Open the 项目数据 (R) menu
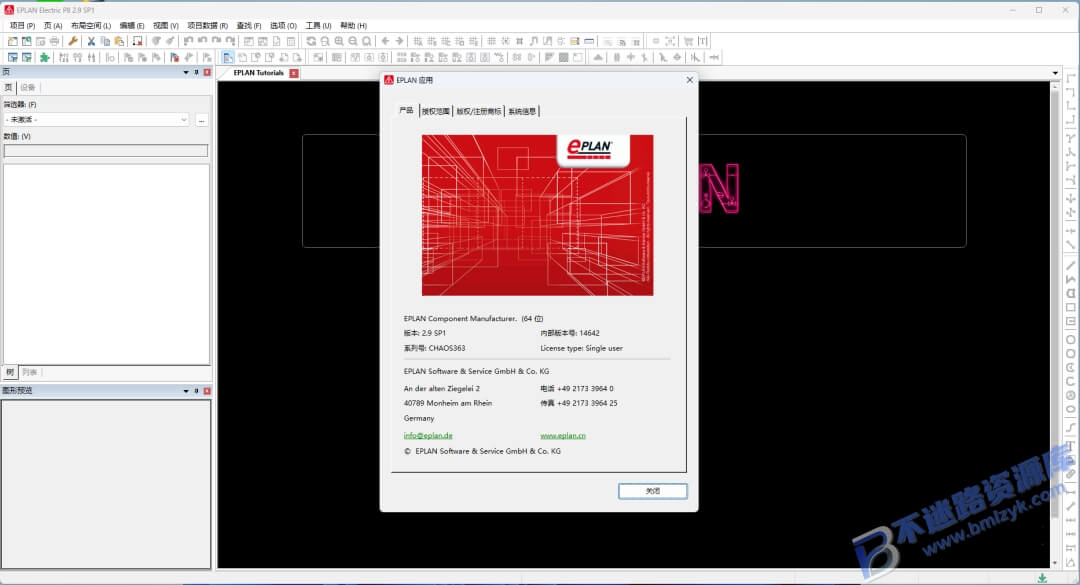The width and height of the screenshot is (1080, 585). coord(207,25)
